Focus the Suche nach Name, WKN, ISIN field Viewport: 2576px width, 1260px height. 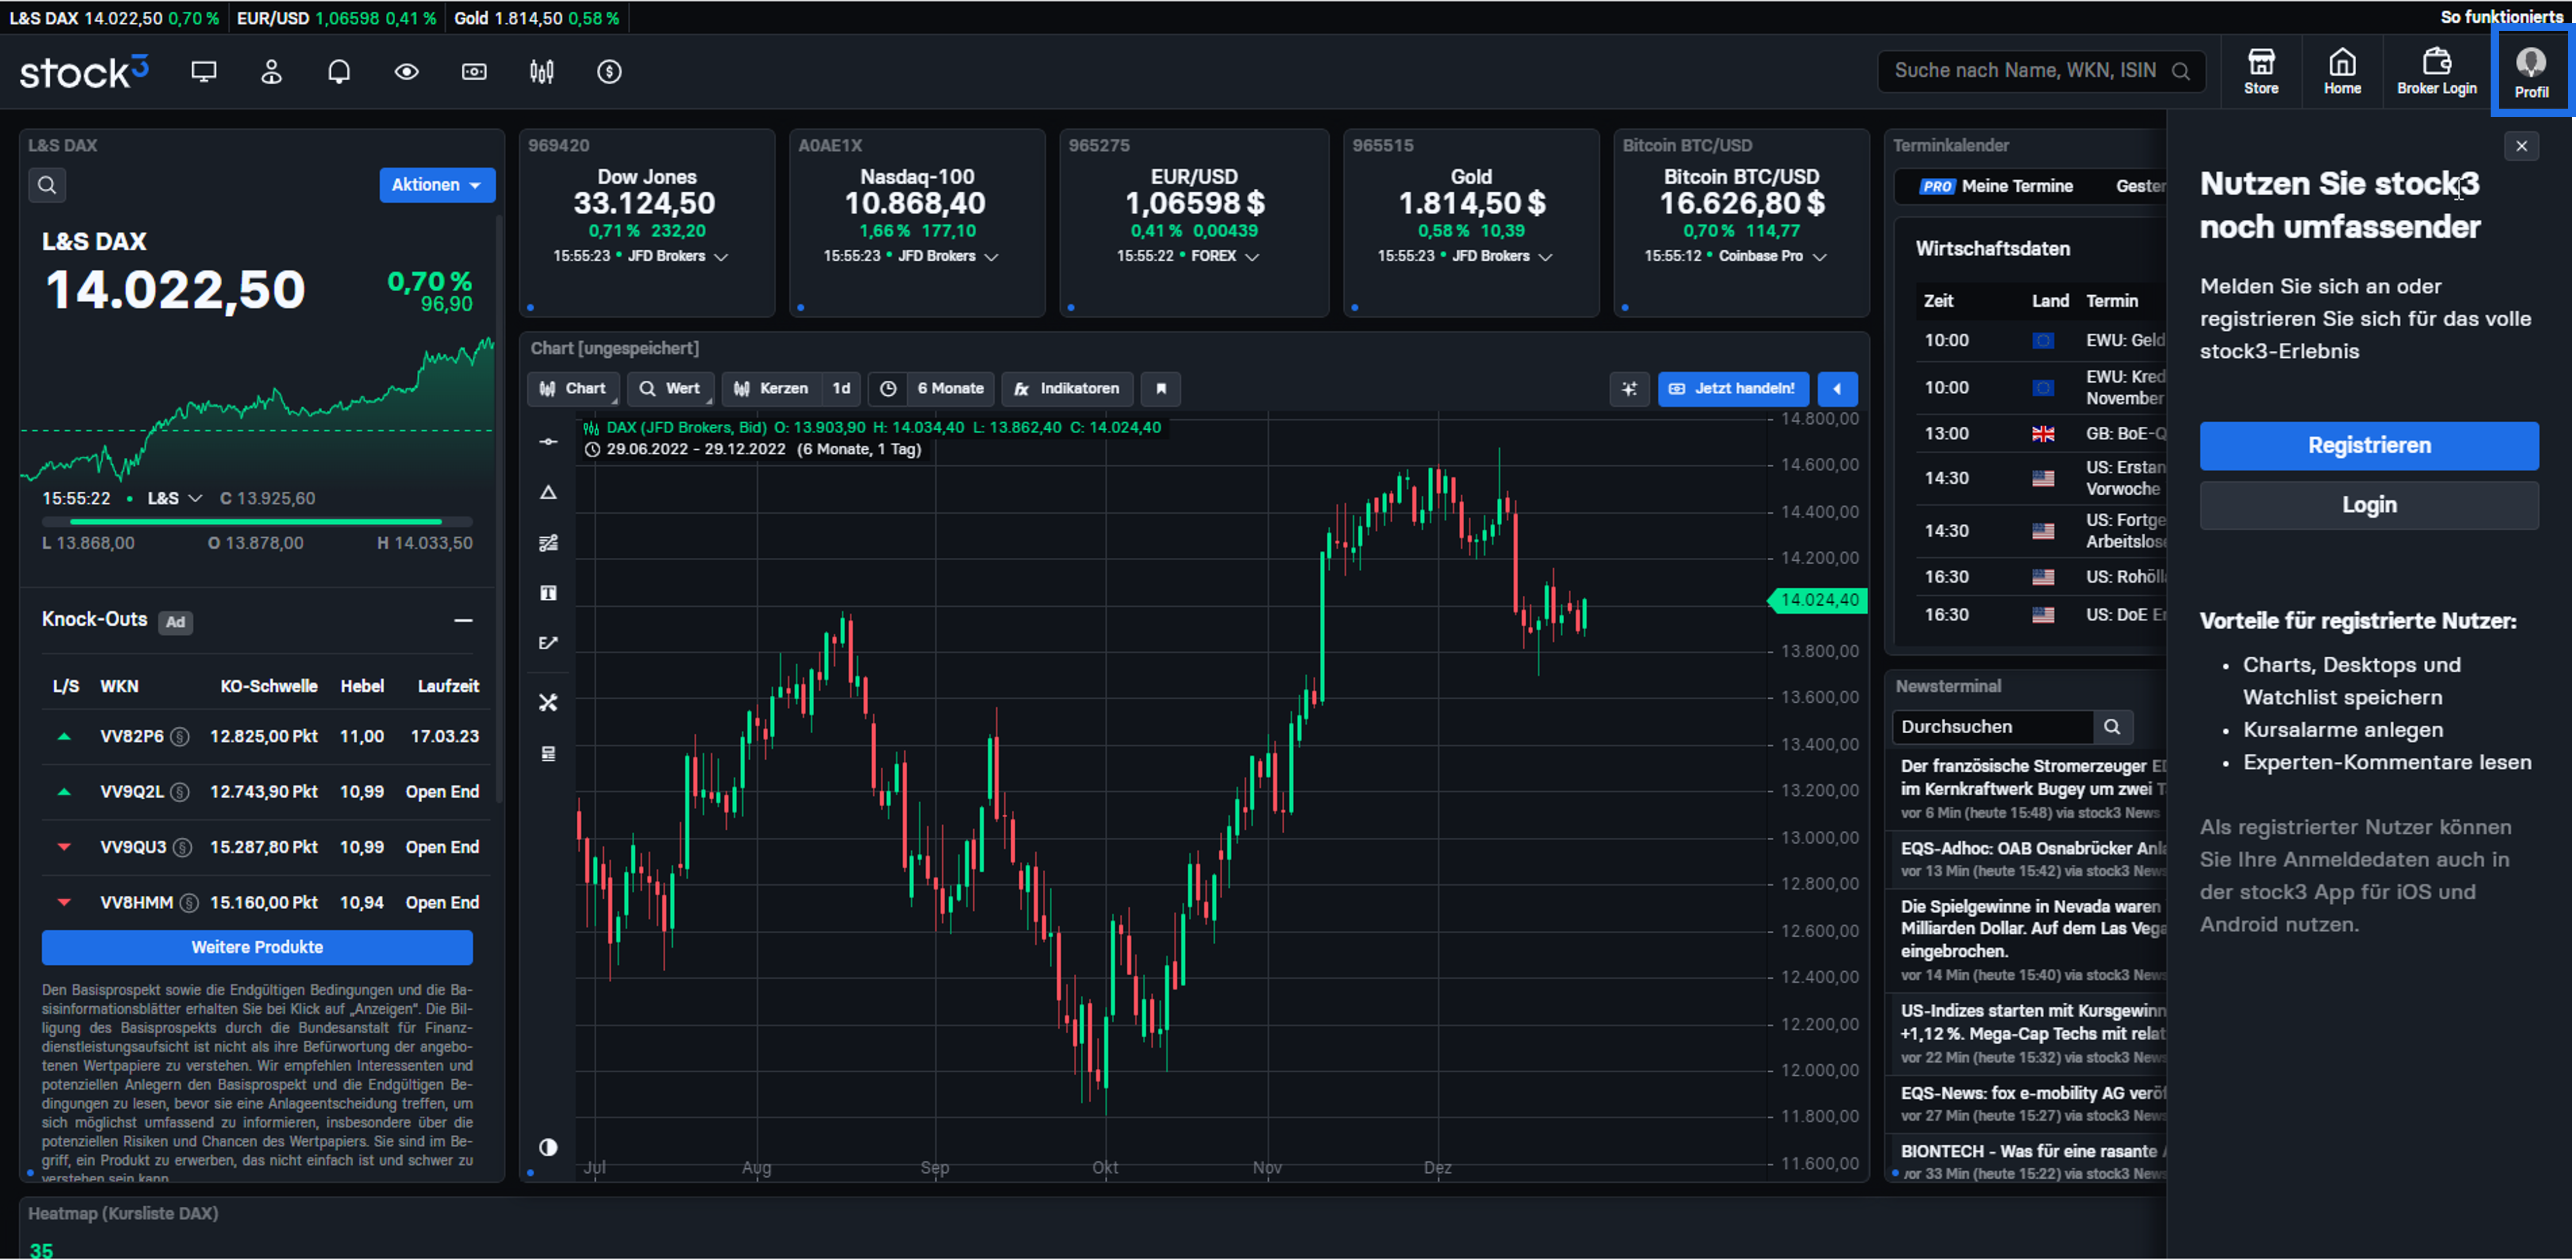[2041, 71]
